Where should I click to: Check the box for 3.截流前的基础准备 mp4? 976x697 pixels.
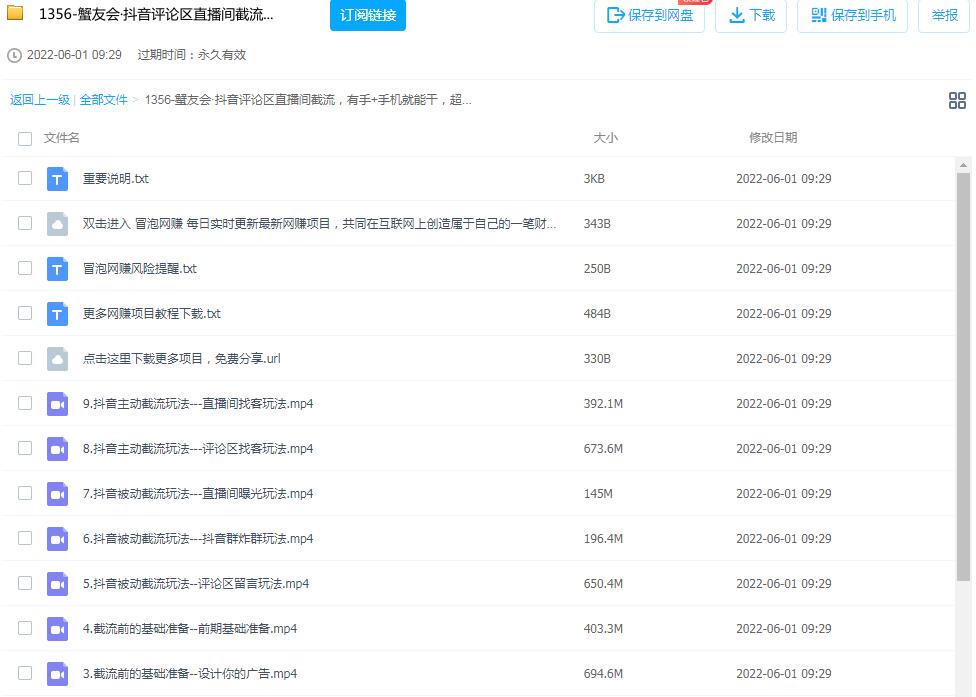[x=25, y=673]
